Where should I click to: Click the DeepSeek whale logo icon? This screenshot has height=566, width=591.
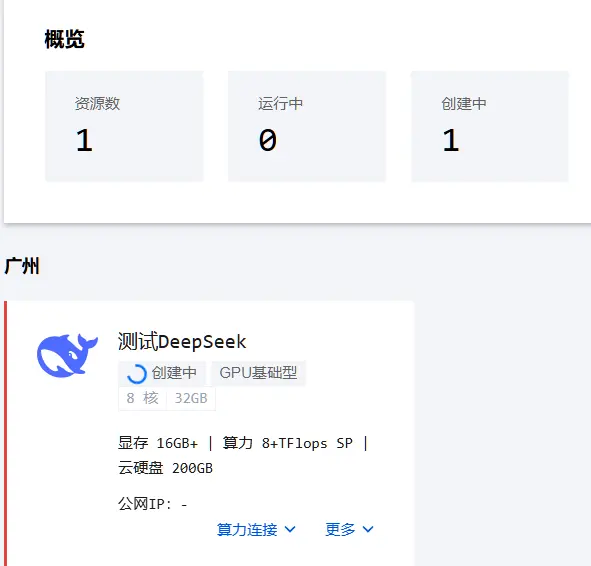click(67, 355)
